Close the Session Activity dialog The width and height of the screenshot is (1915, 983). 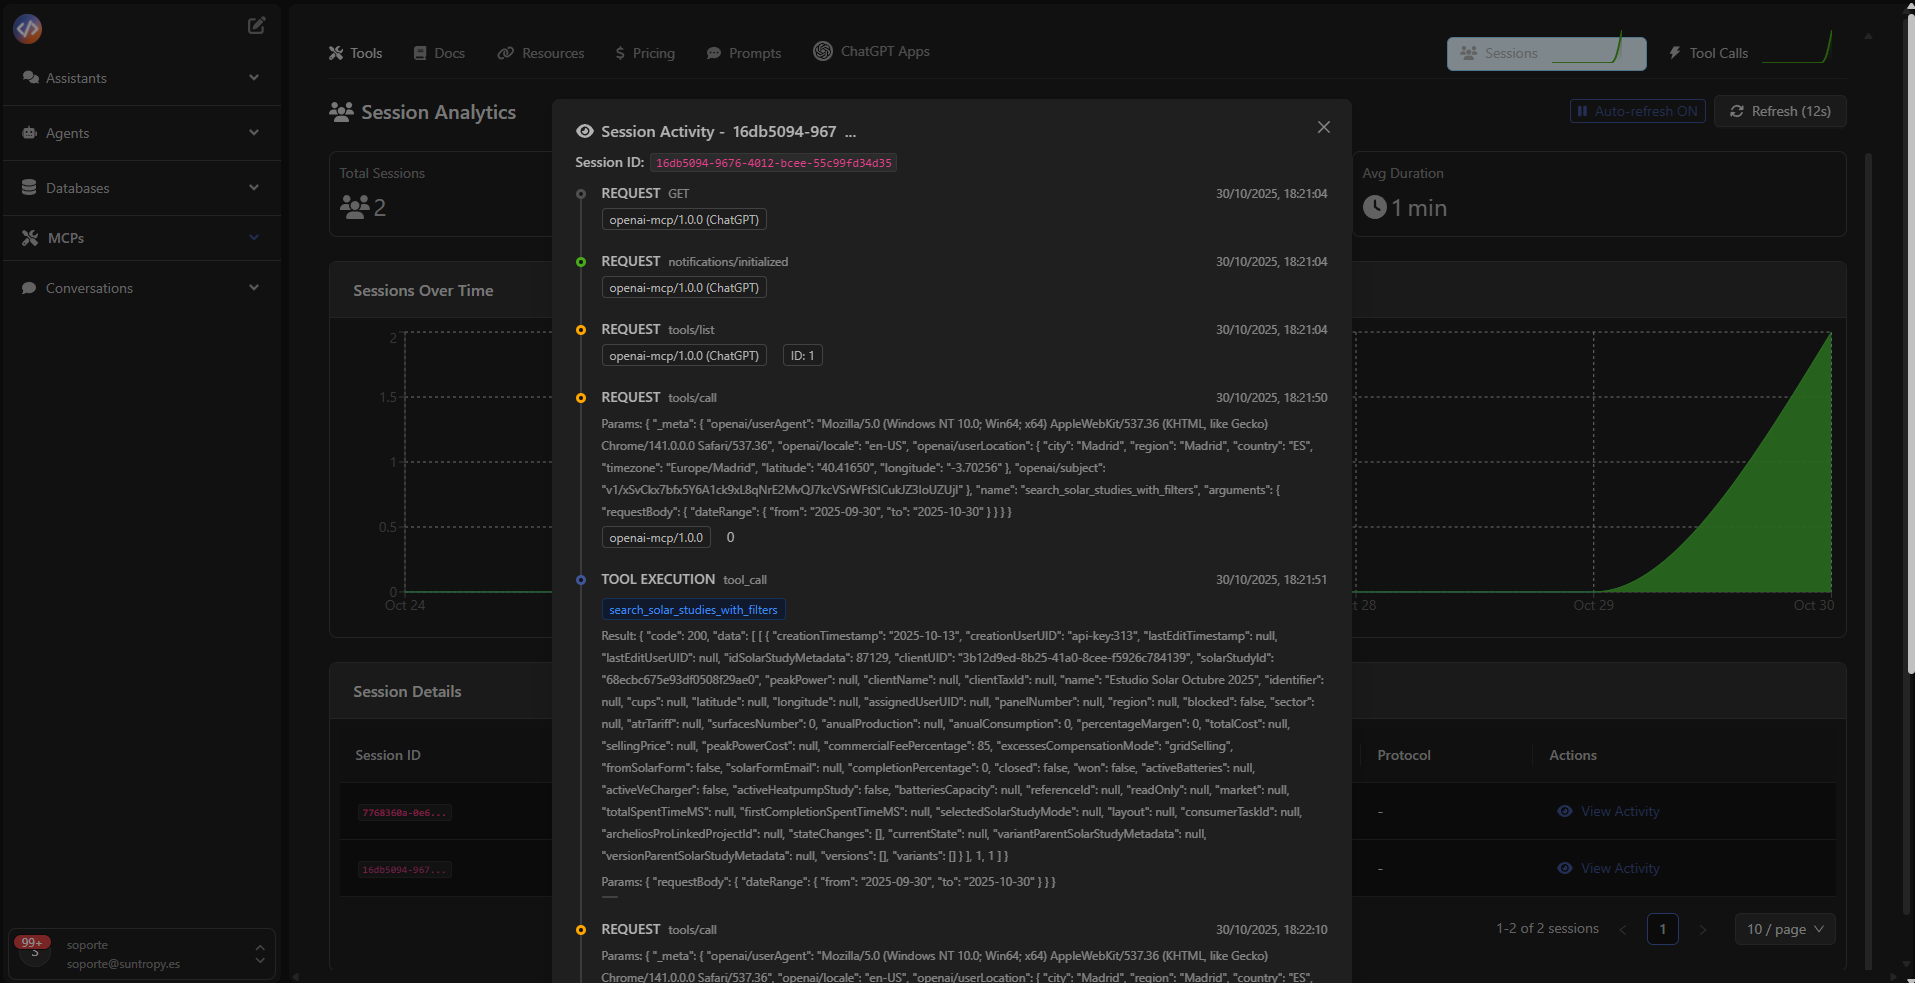(1324, 127)
